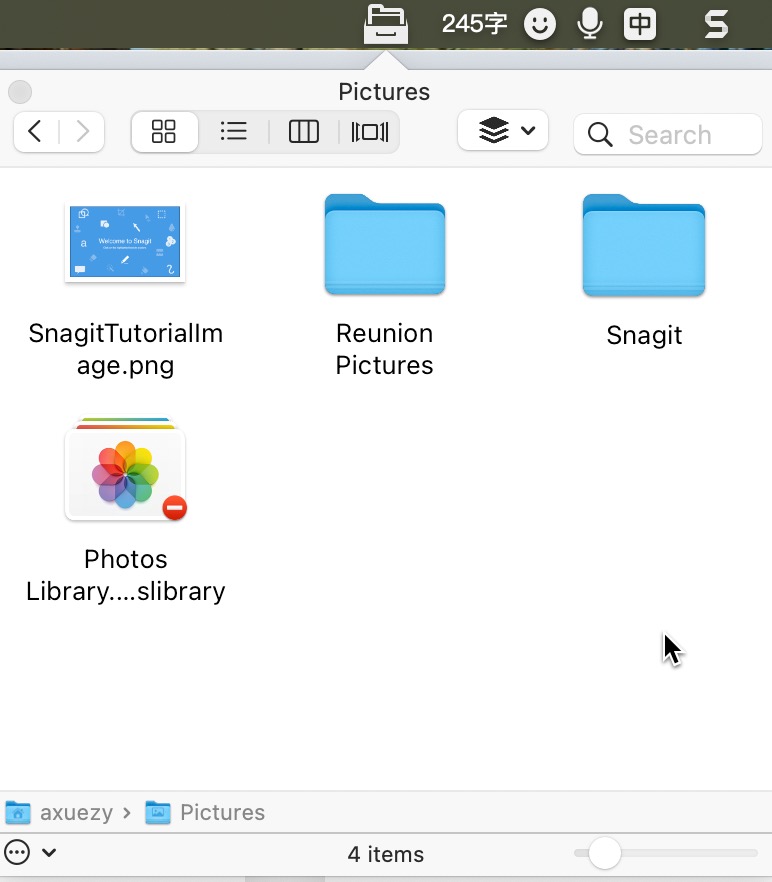The image size is (772, 882).
Task: Open the smiley emoji menu bar icon
Action: [x=540, y=24]
